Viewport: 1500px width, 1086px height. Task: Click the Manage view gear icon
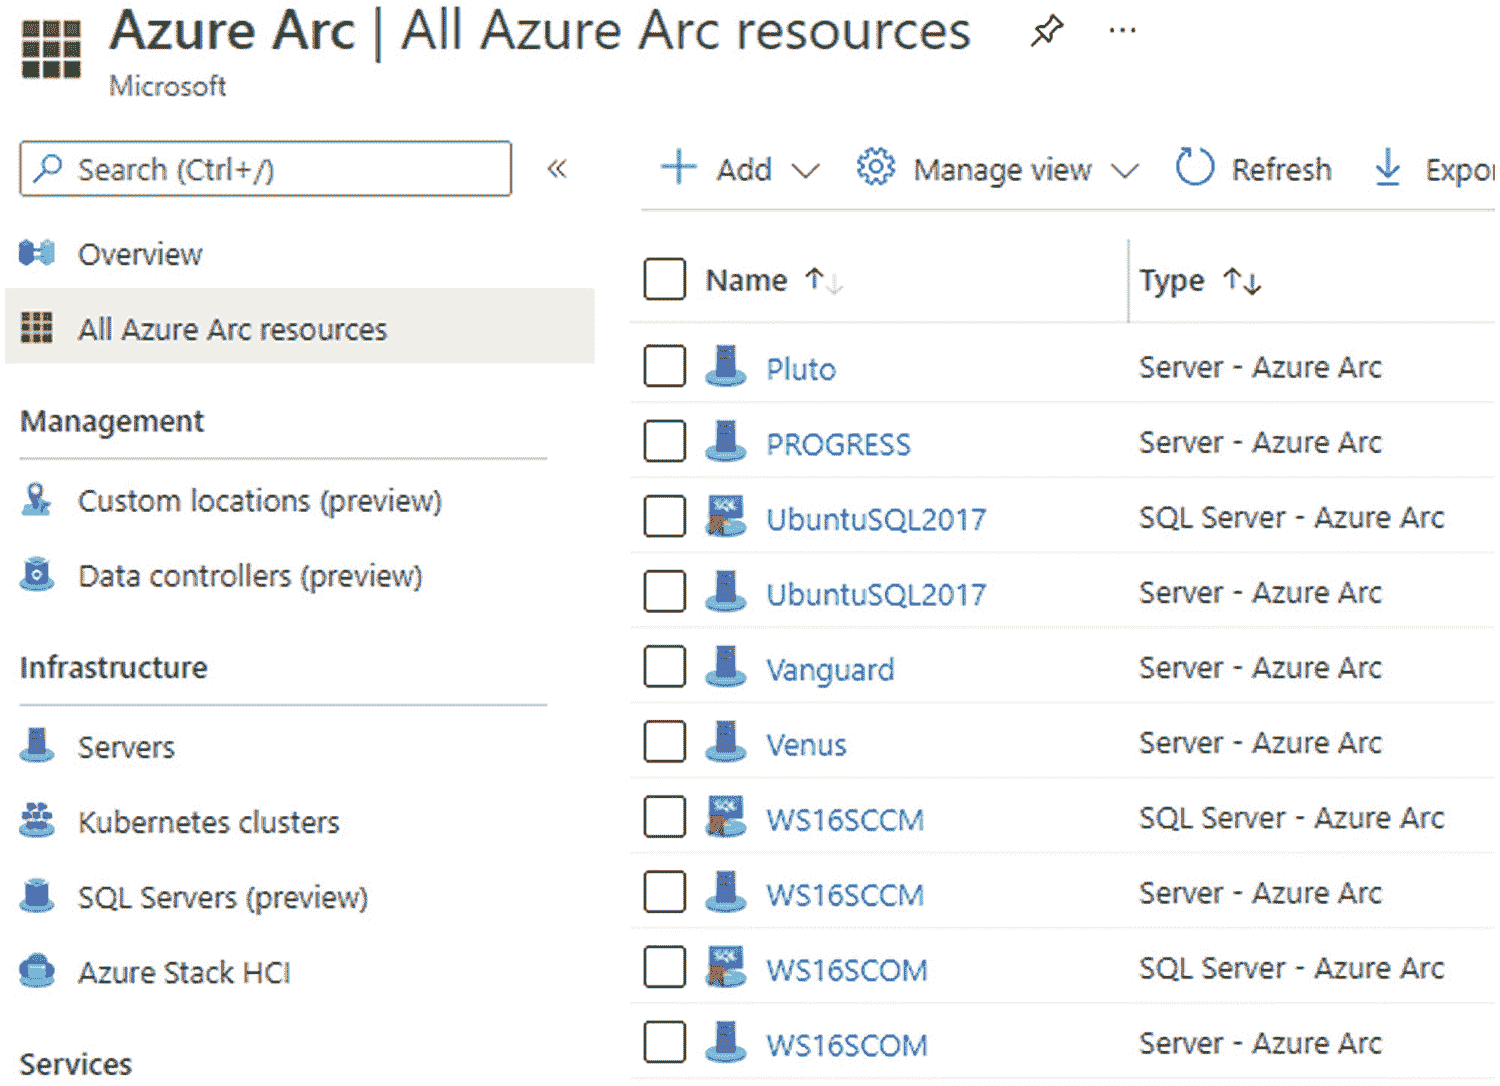[x=876, y=168]
